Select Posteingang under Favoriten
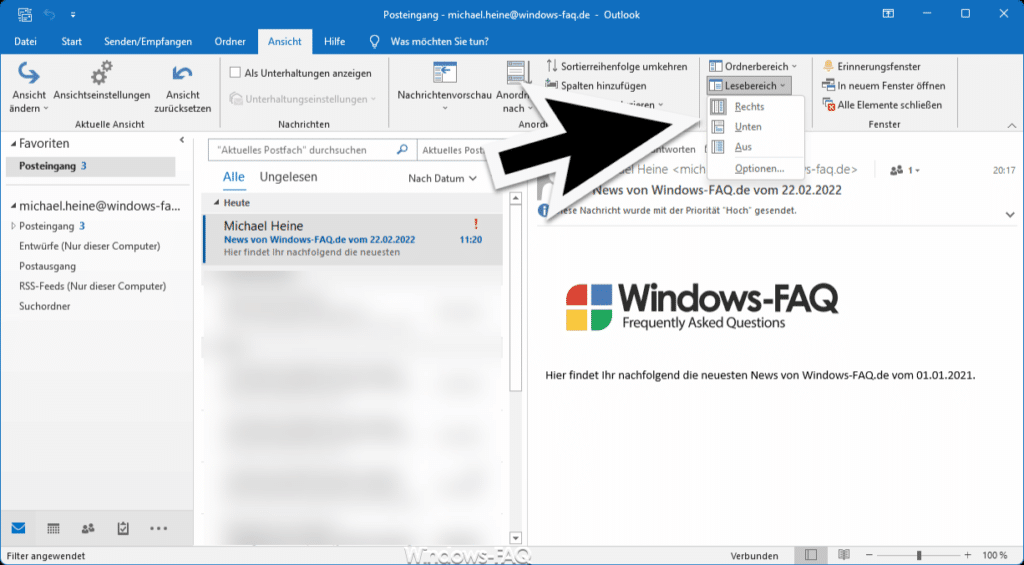 [91, 167]
